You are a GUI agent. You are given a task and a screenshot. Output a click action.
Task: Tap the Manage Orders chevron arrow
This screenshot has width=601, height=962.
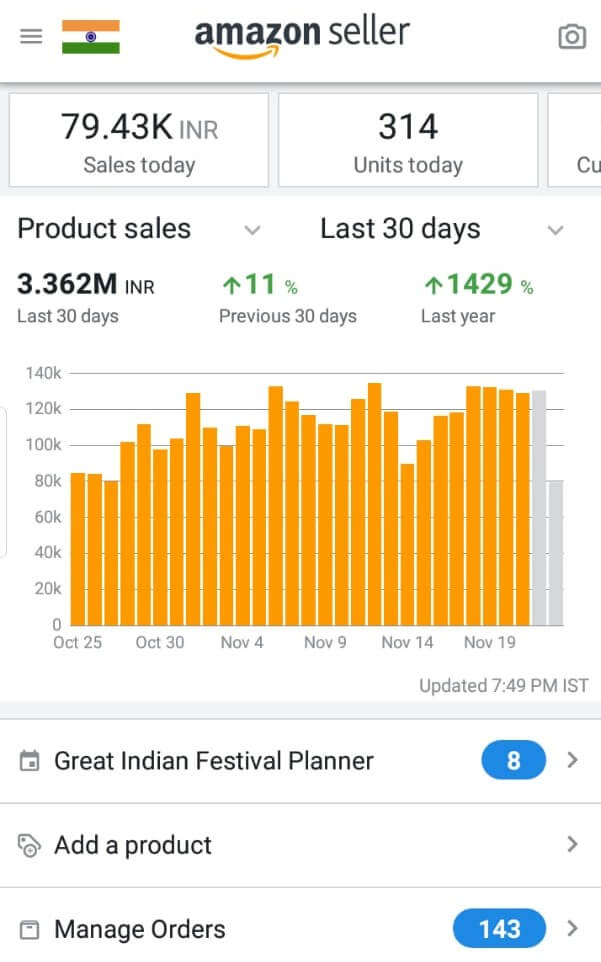tap(572, 929)
